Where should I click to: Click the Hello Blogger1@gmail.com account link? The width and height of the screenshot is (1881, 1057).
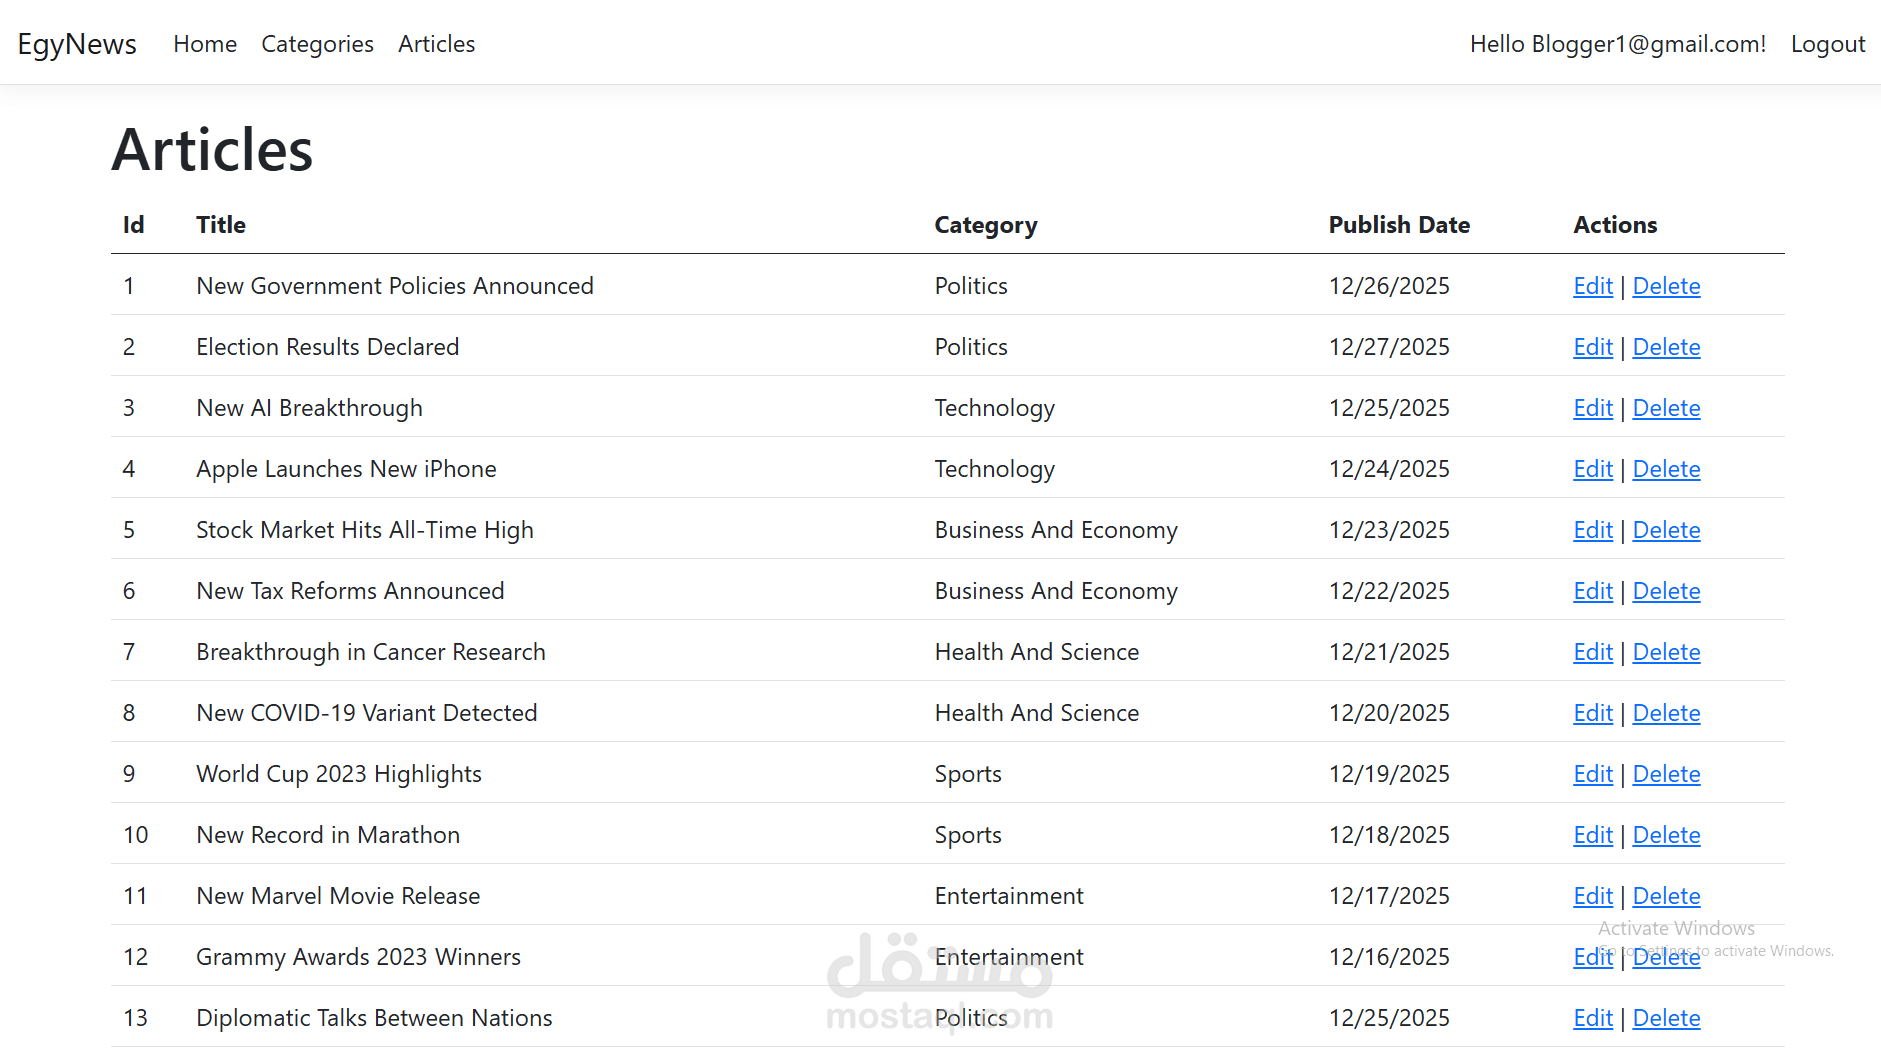pyautogui.click(x=1617, y=44)
